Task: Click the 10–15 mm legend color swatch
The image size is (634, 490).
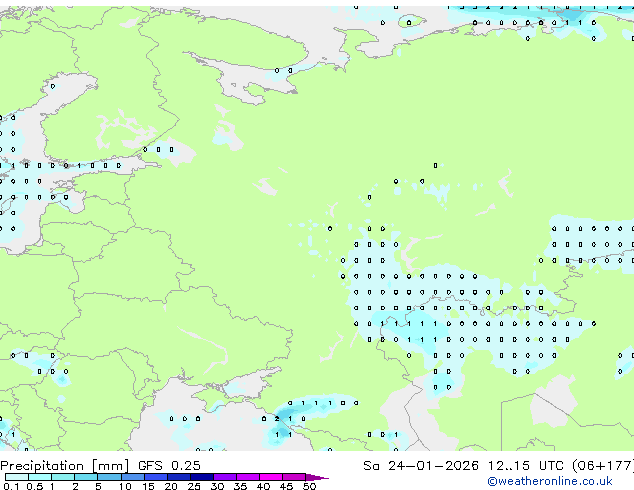Action: coord(132,477)
